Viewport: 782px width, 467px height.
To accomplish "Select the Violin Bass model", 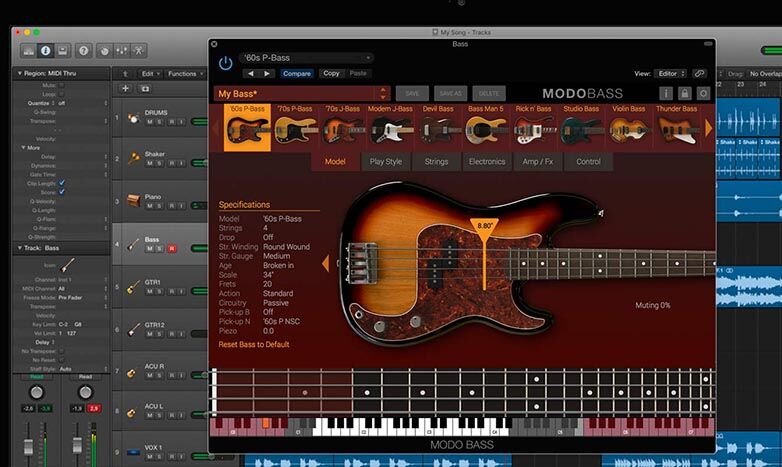I will [629, 128].
